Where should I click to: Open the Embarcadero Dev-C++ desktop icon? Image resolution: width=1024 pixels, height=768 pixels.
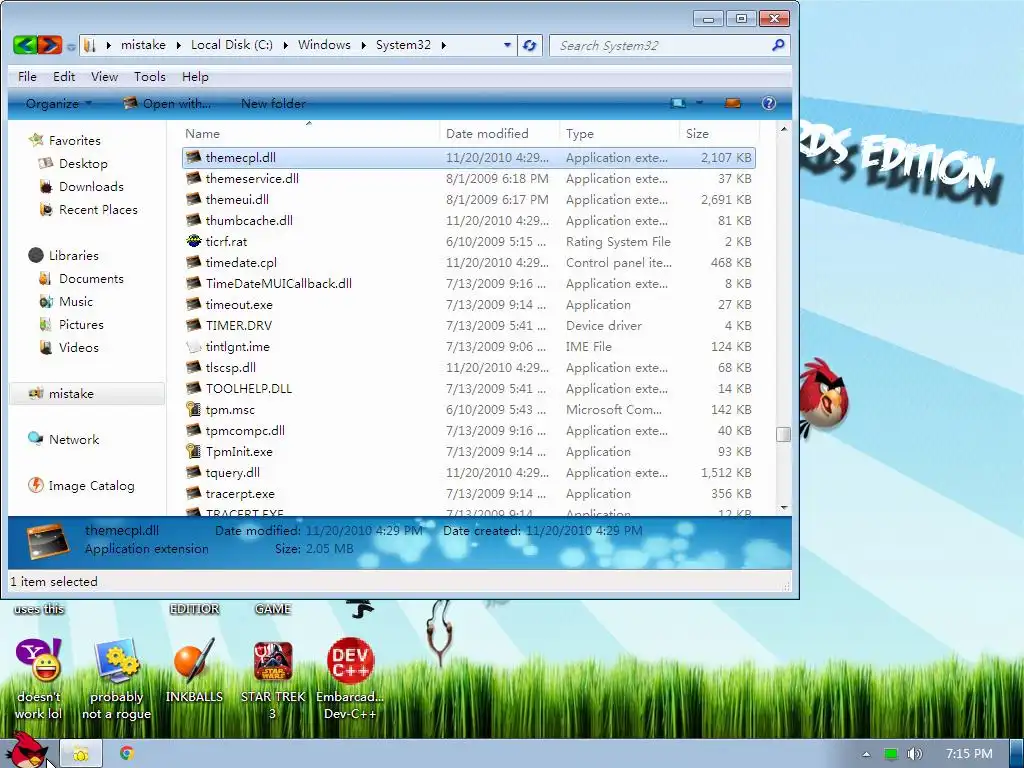tap(351, 661)
